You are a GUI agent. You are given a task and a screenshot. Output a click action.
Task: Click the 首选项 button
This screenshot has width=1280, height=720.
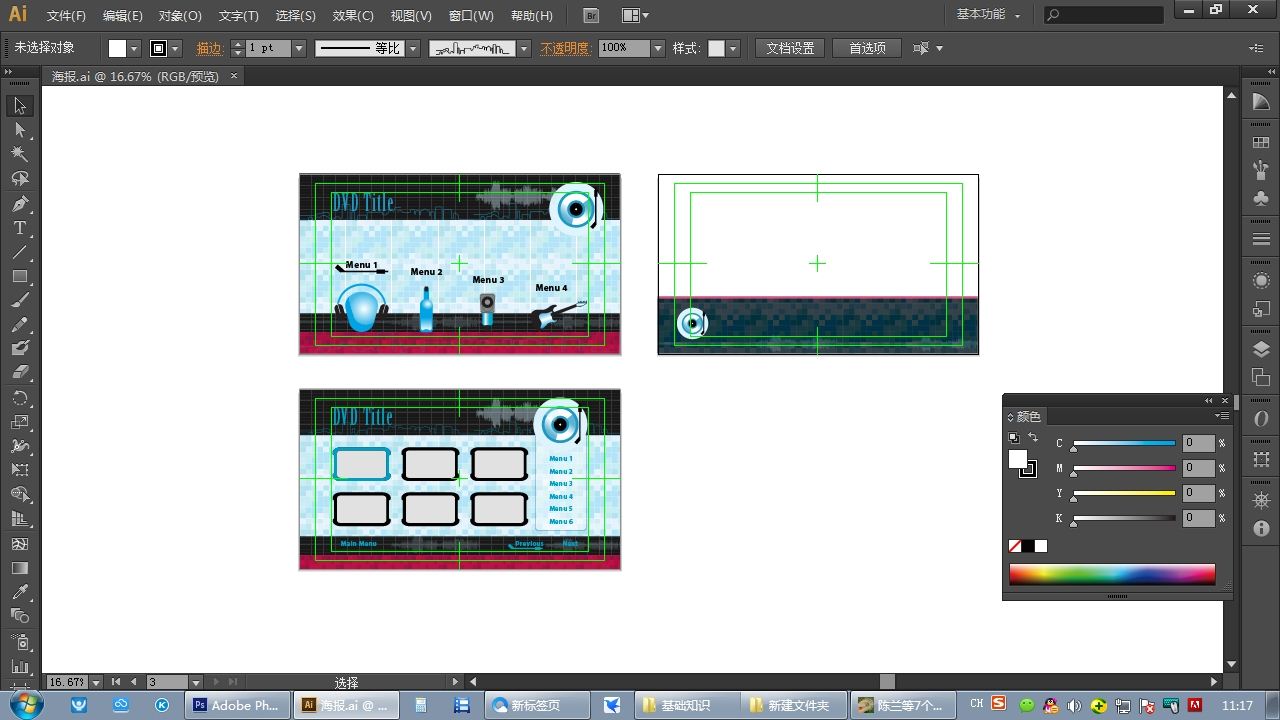click(x=867, y=48)
